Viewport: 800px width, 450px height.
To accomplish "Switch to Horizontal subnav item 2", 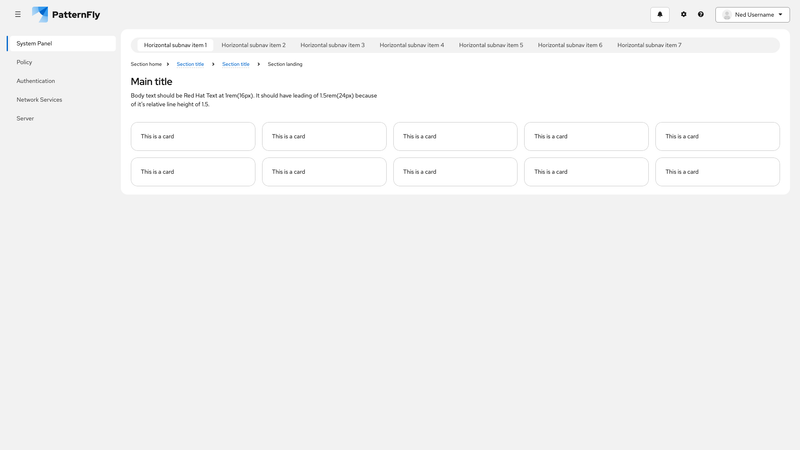I will pos(253,45).
